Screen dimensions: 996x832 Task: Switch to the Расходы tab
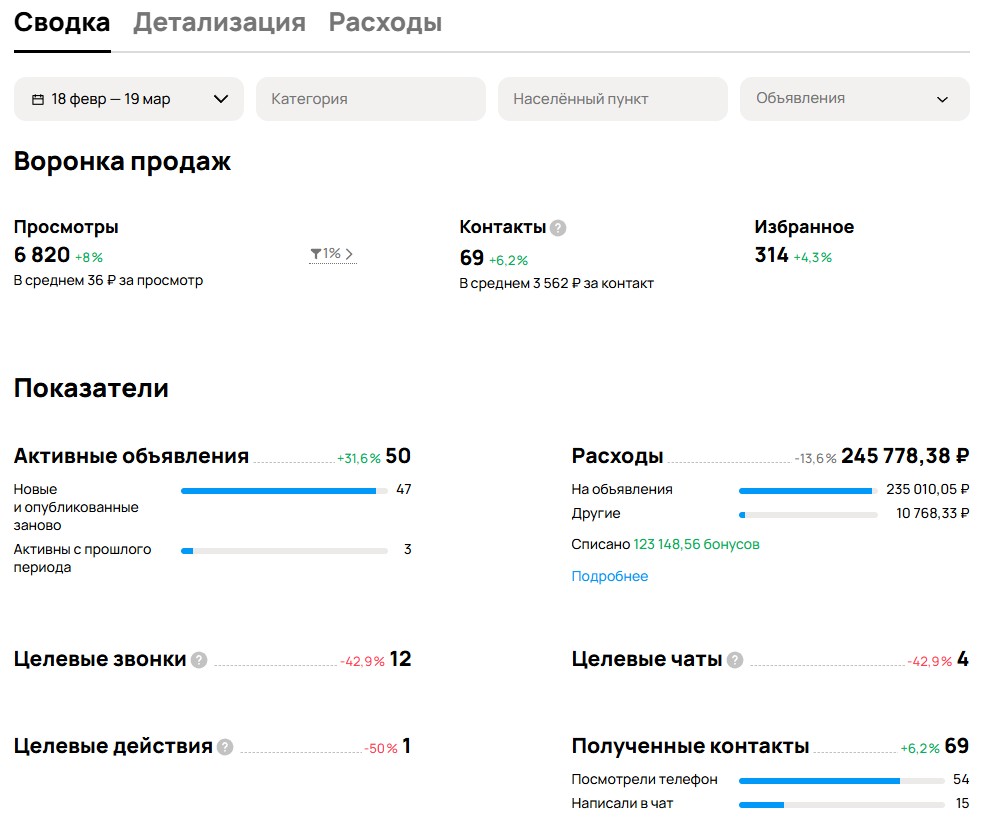pos(385,23)
